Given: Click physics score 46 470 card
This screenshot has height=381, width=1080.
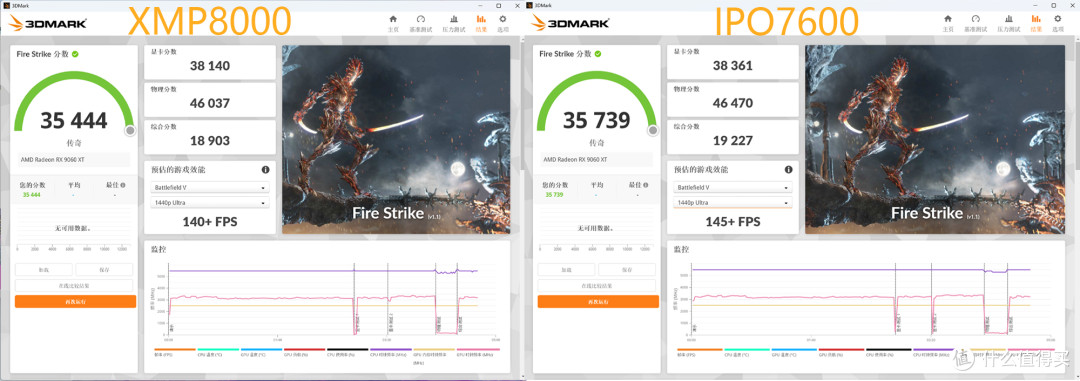Looking at the screenshot, I should point(733,99).
